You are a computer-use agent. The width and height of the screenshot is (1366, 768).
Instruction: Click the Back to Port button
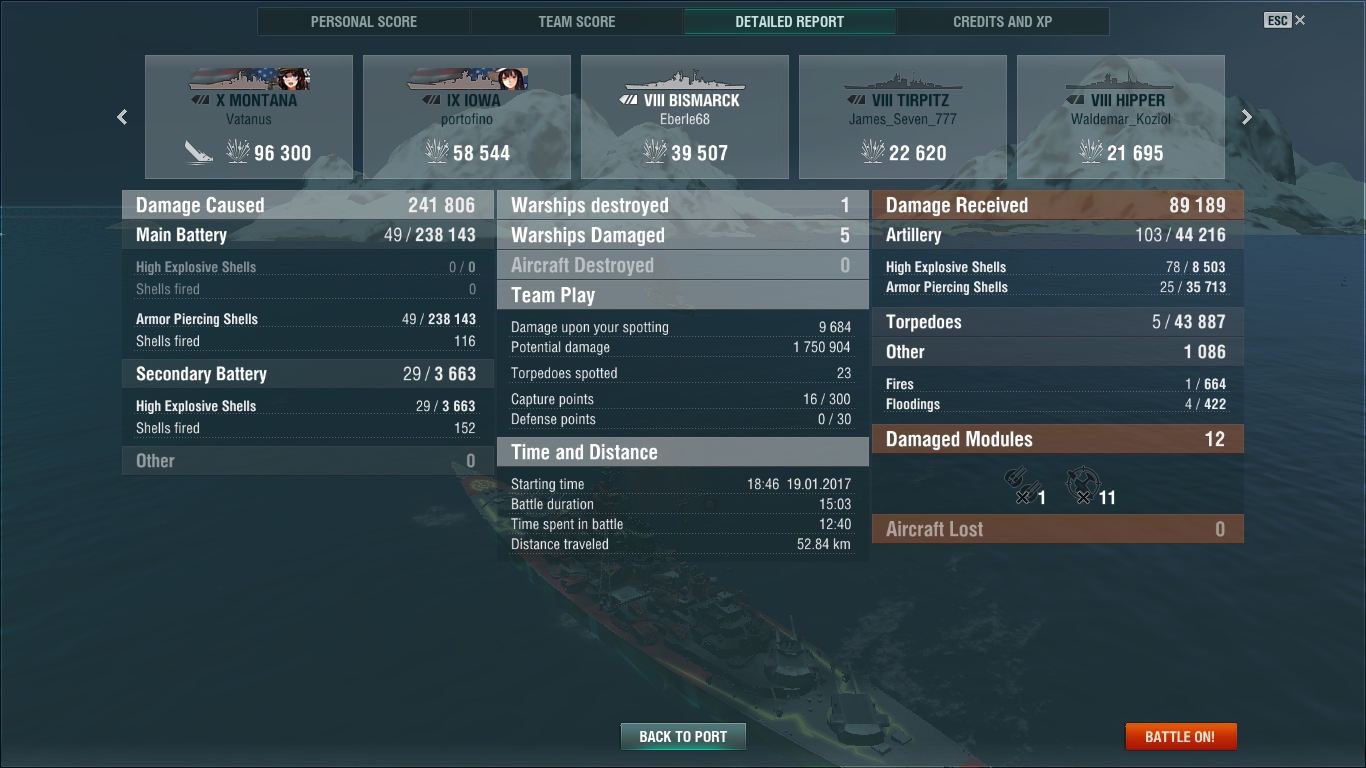click(x=683, y=737)
